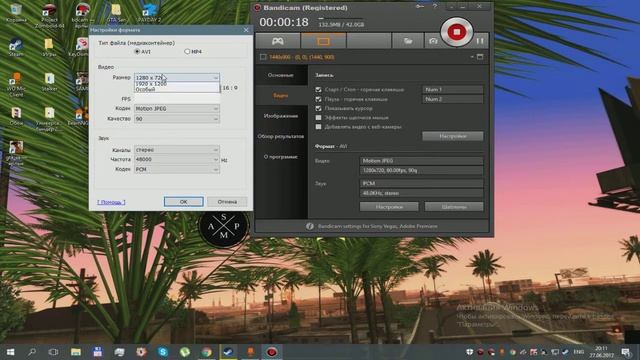Image resolution: width=640 pixels, height=360 pixels.
Task: Open Bandicam help question mark icon
Action: [435, 7]
